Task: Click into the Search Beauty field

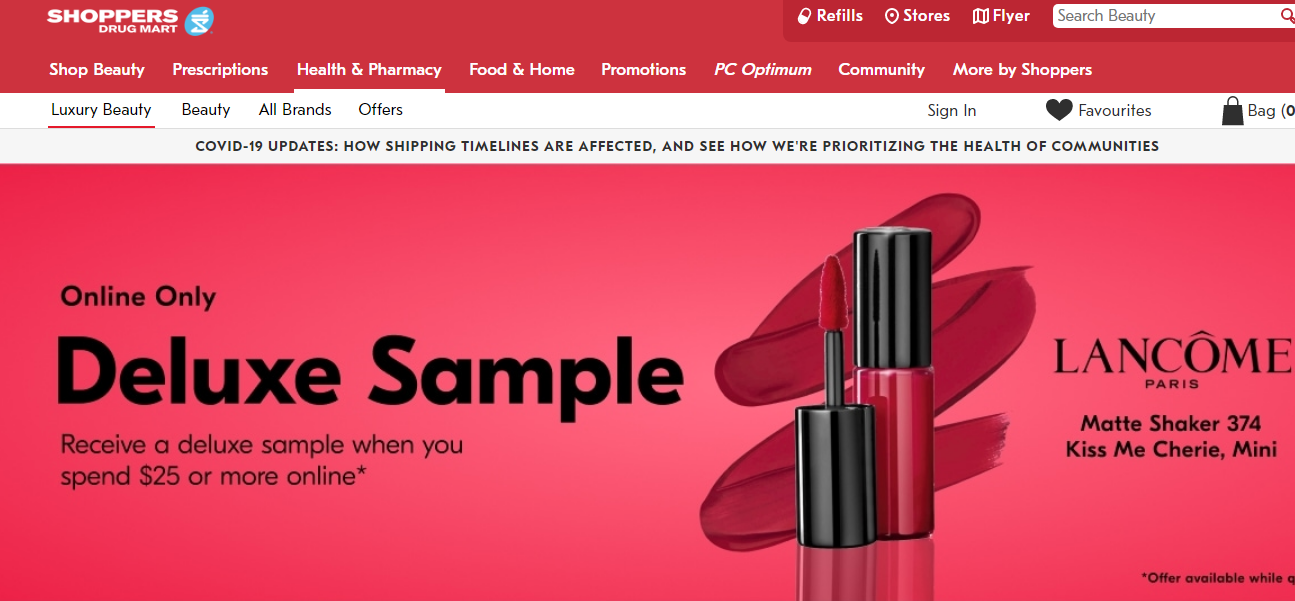Action: point(1166,16)
